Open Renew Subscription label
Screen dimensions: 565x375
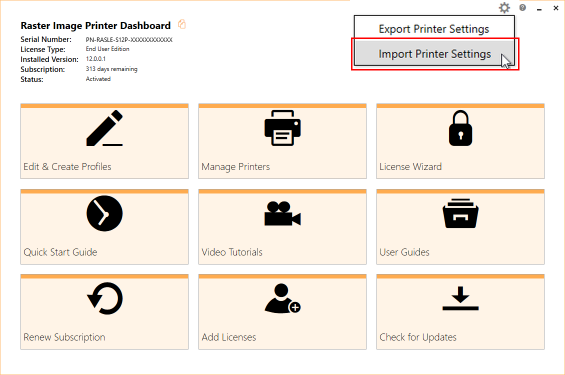(64, 337)
